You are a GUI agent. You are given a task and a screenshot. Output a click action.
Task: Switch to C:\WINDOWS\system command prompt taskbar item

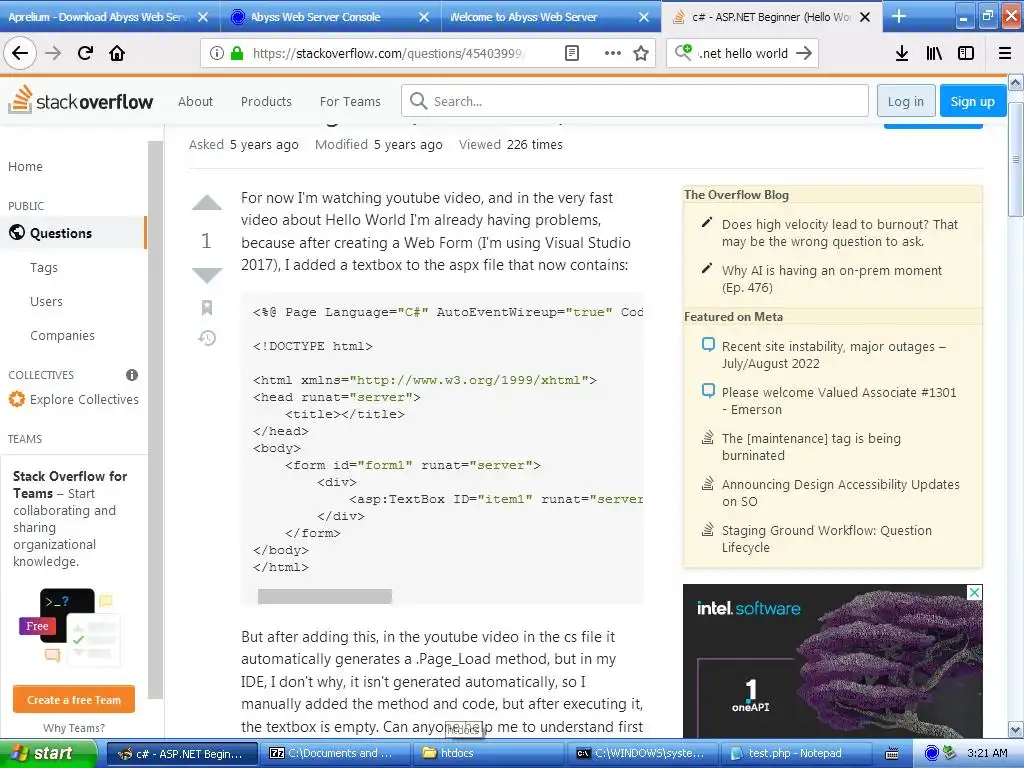(643, 753)
